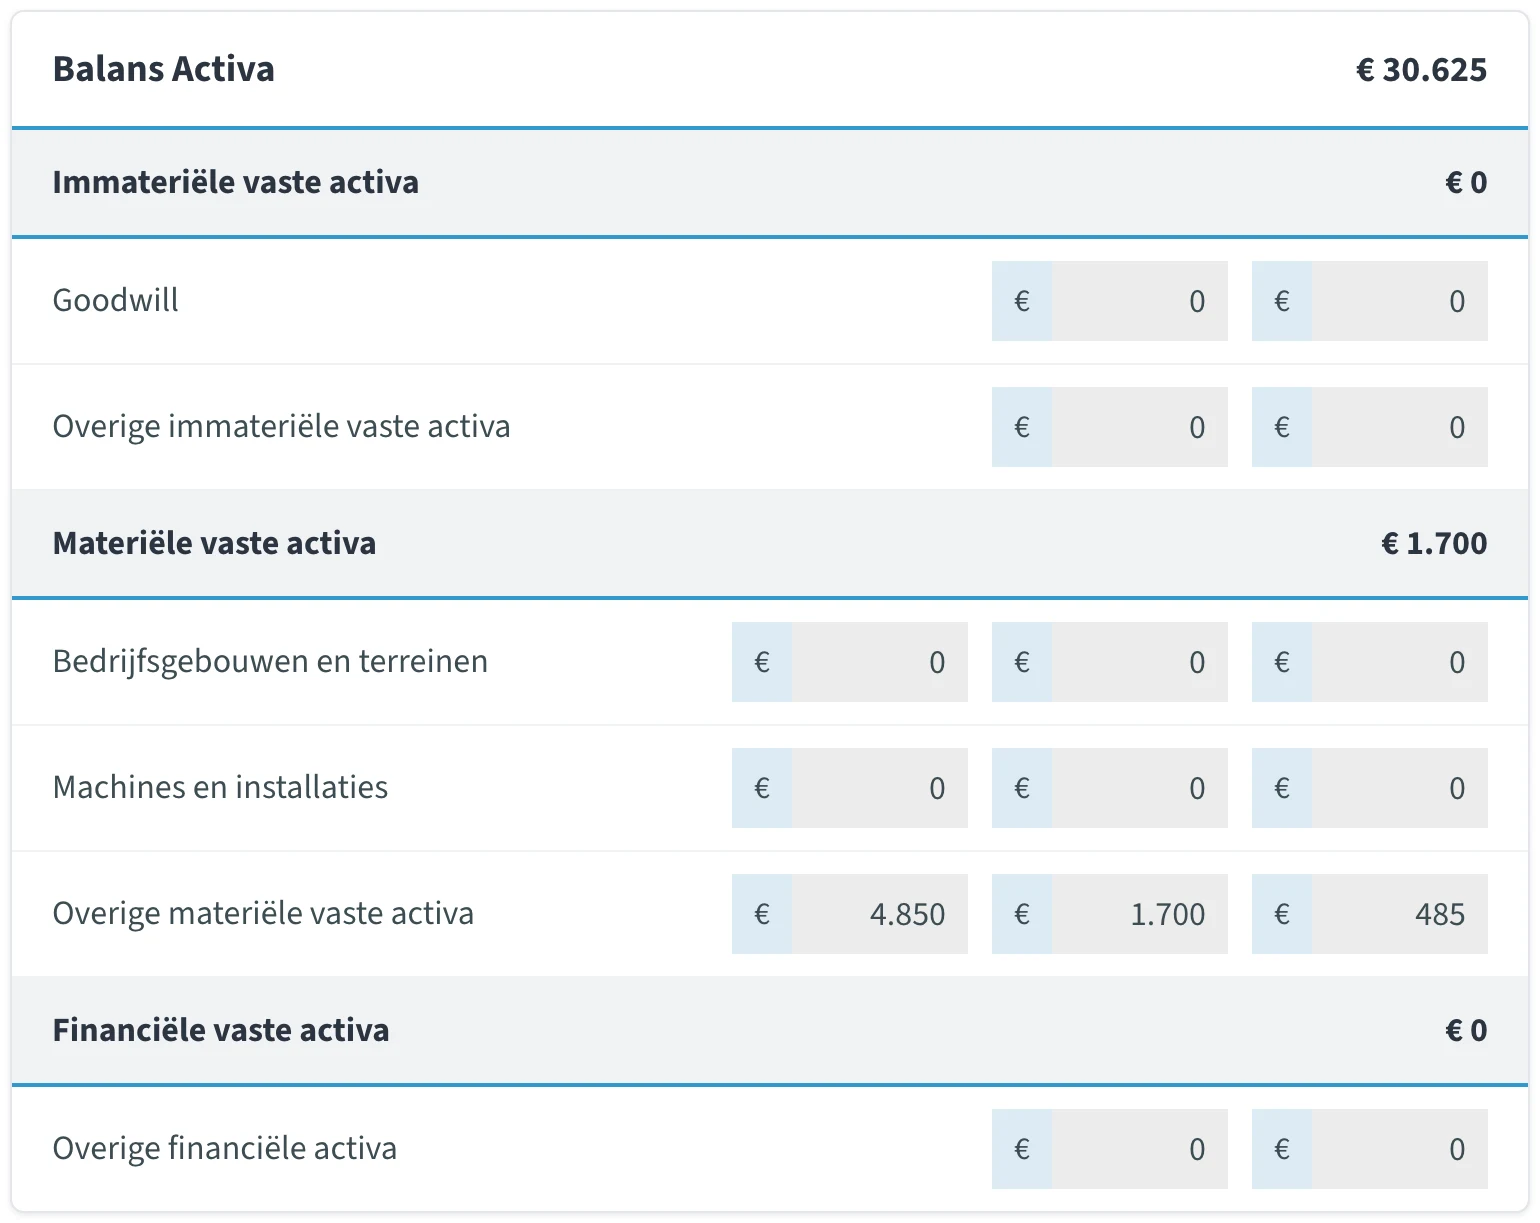Image resolution: width=1540 pixels, height=1223 pixels.
Task: Click first Overige financiële activa field
Action: coord(1139,1149)
